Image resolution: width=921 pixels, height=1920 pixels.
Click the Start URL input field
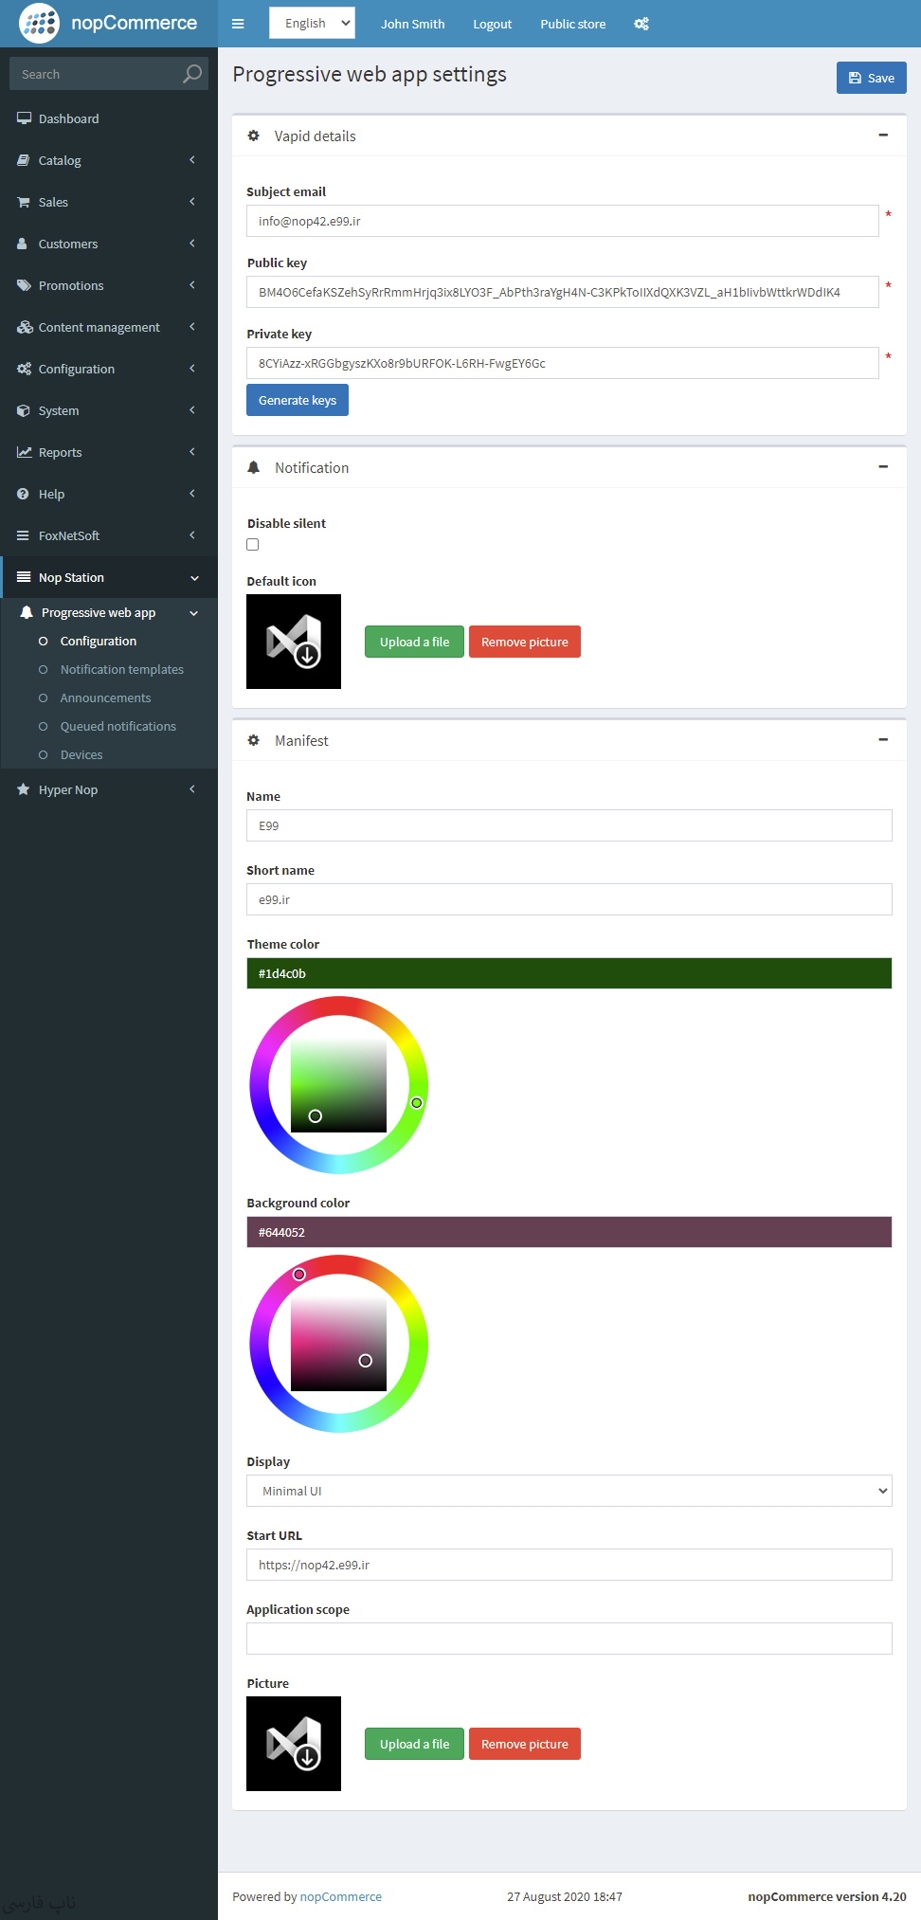(568, 1565)
